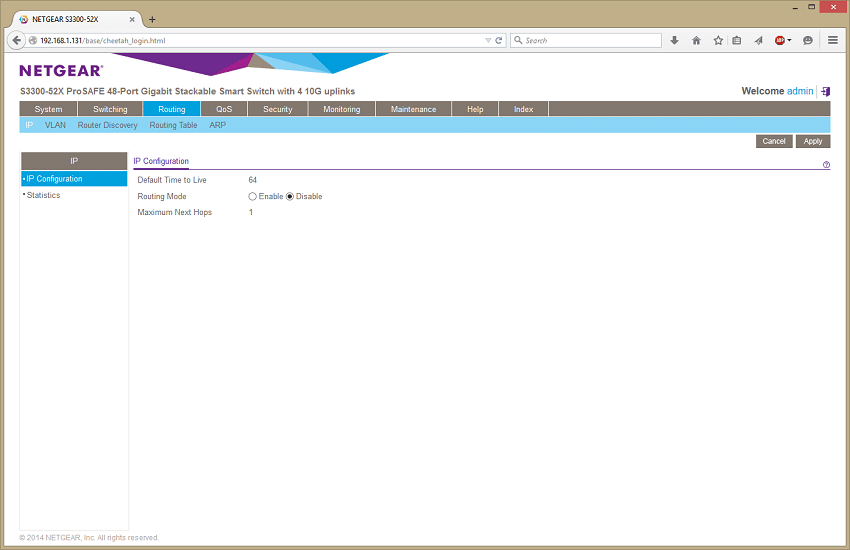Click the admin user link
850x550 pixels.
point(800,91)
